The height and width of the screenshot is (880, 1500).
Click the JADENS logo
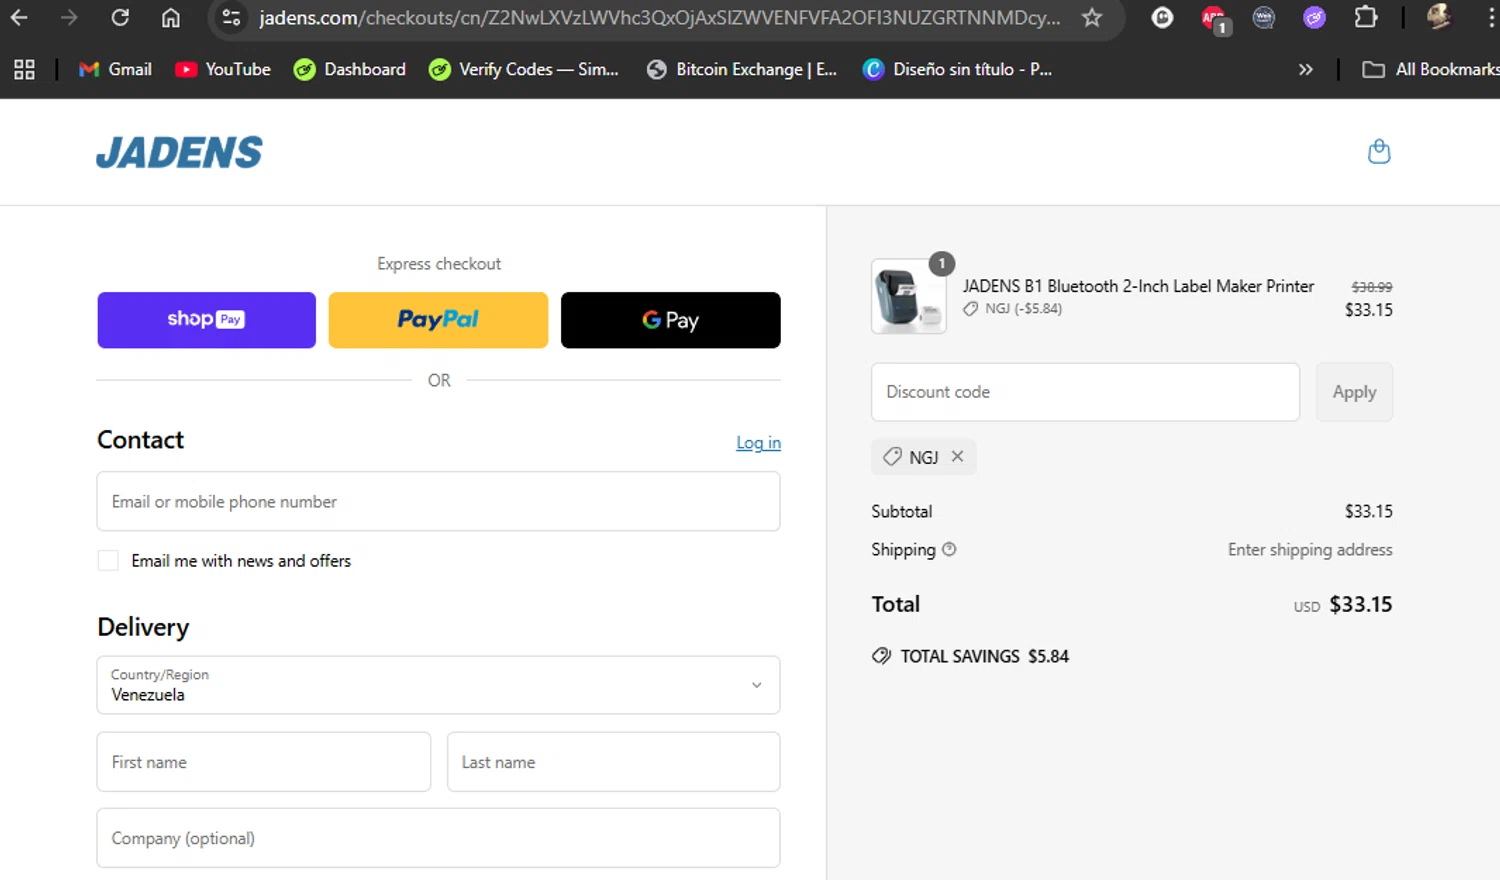179,152
